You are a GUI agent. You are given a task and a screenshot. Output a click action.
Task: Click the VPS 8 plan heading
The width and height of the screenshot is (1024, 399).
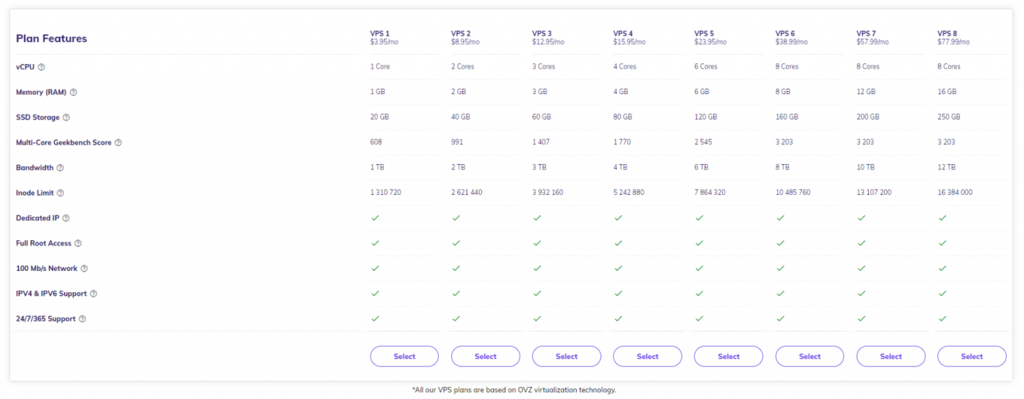[947, 33]
